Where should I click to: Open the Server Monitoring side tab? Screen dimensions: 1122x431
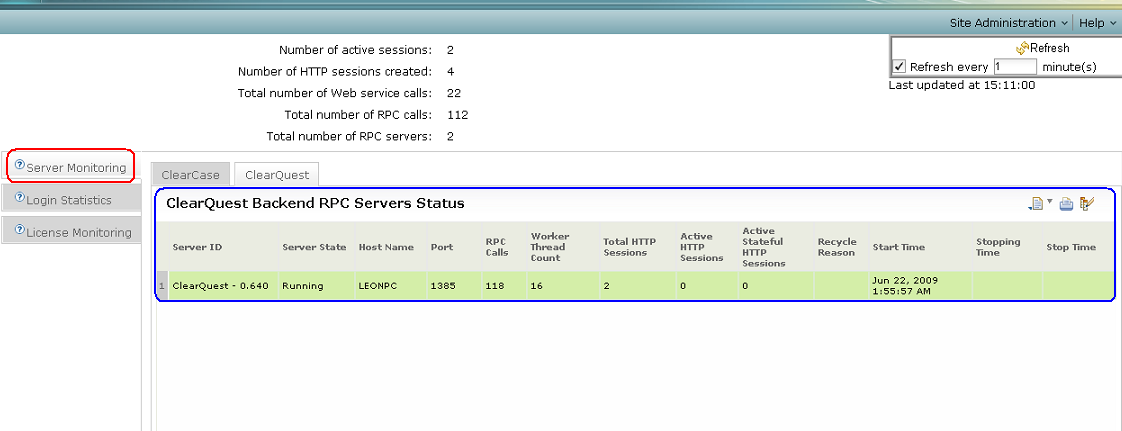tap(70, 168)
